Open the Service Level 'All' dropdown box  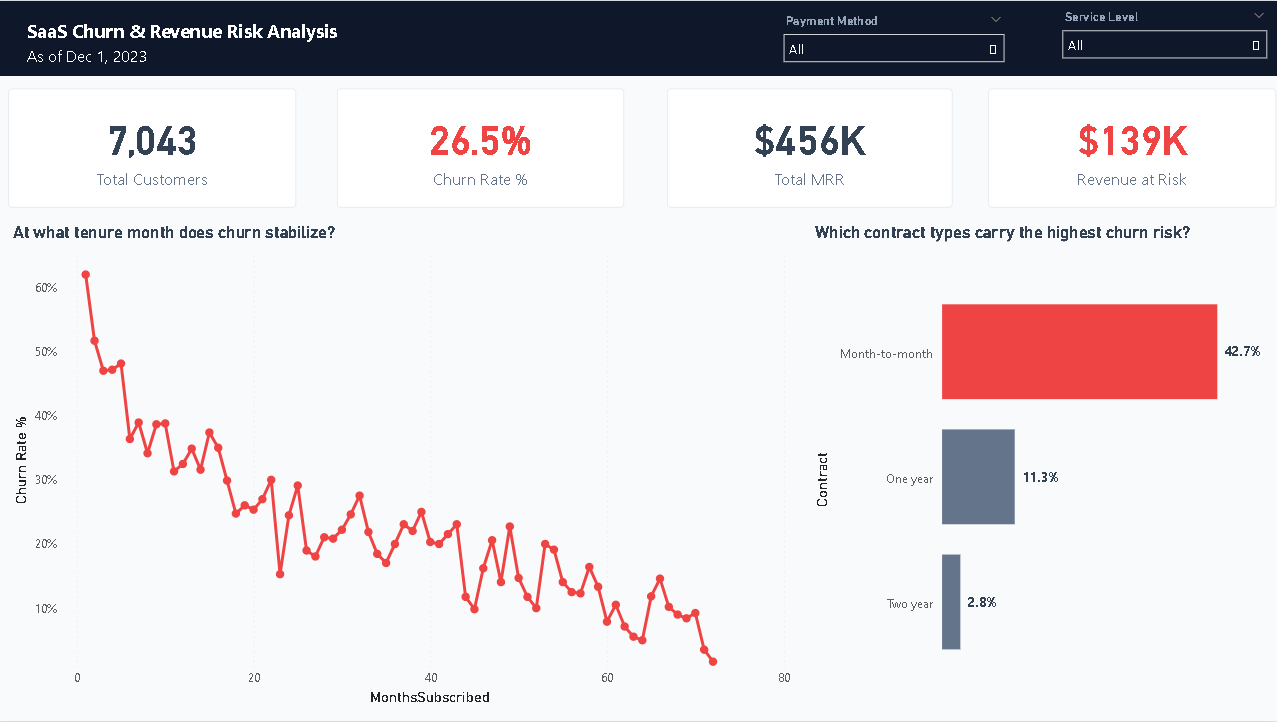tap(1165, 45)
